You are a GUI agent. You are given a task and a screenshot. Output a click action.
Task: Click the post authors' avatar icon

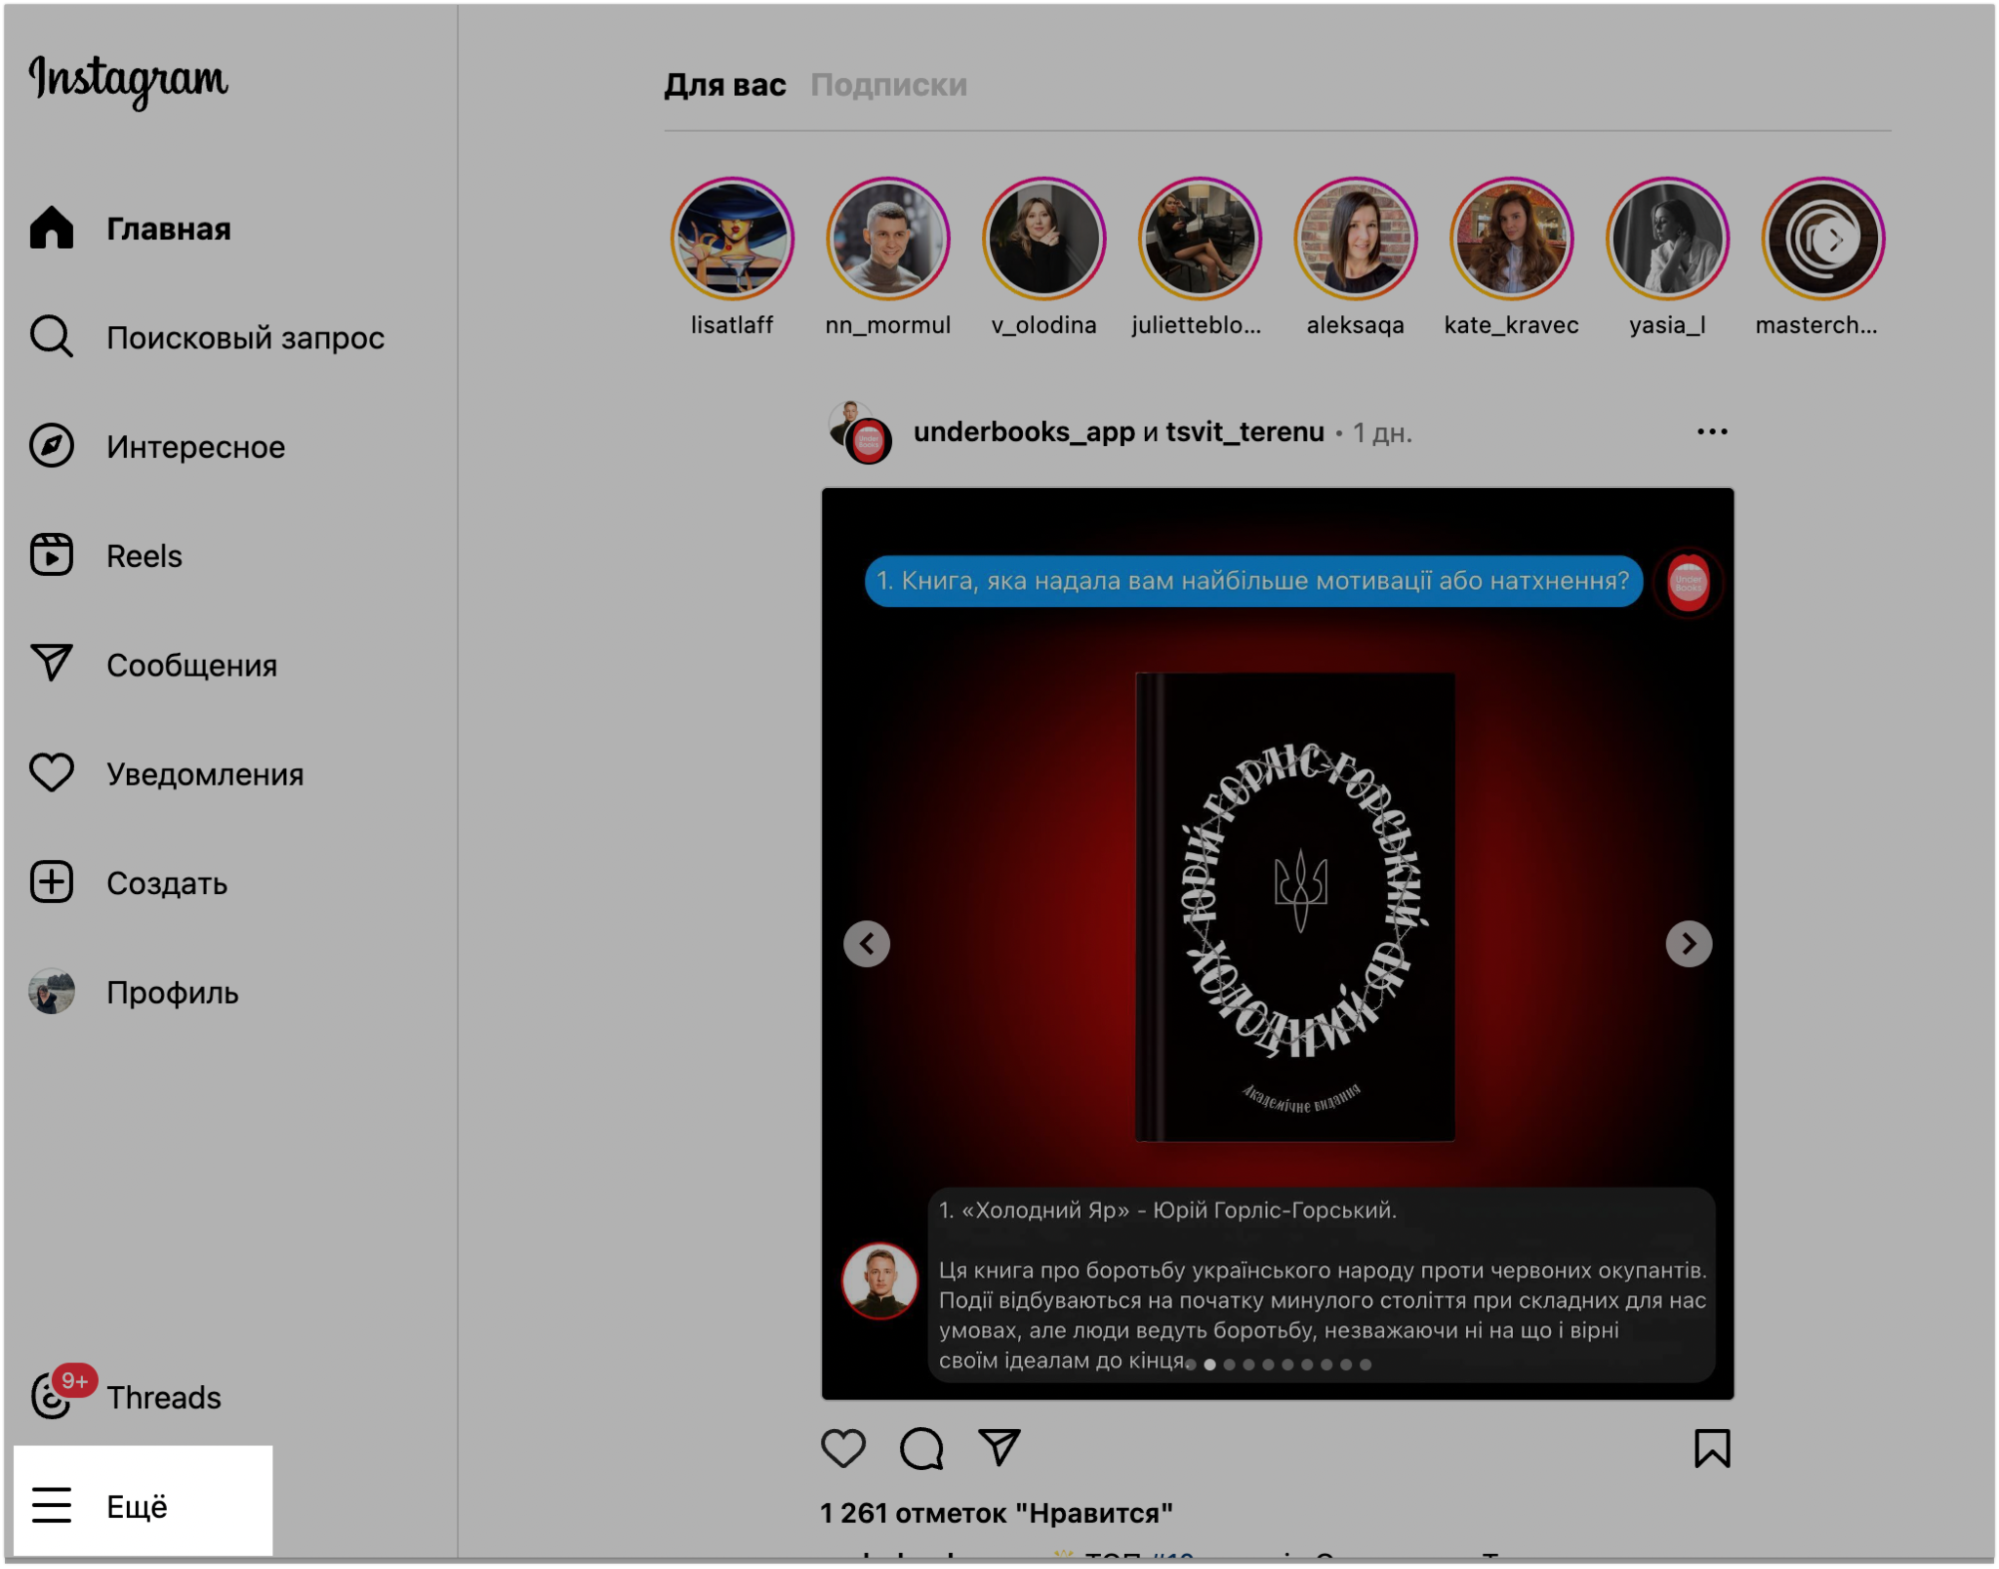(860, 433)
